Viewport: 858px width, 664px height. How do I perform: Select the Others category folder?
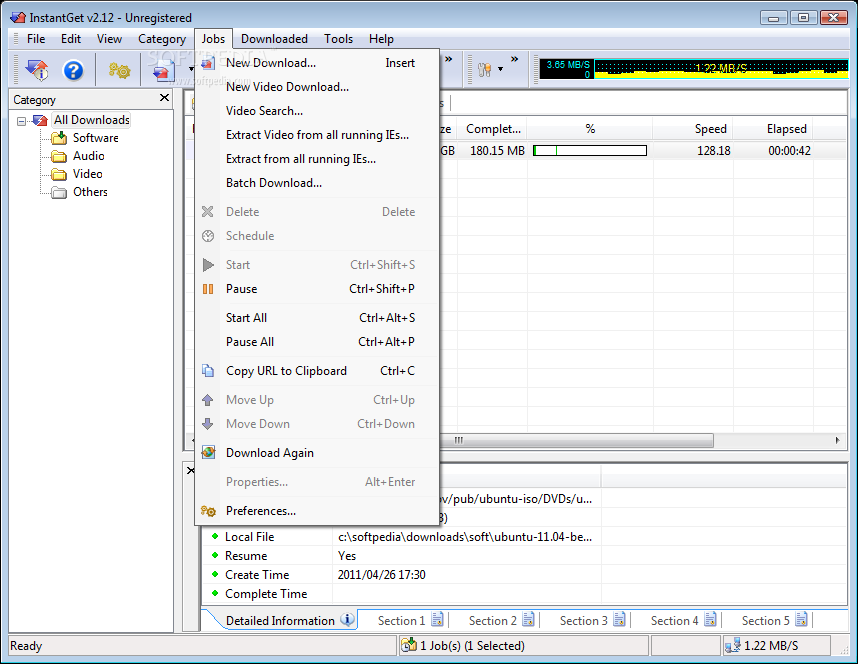pyautogui.click(x=90, y=192)
